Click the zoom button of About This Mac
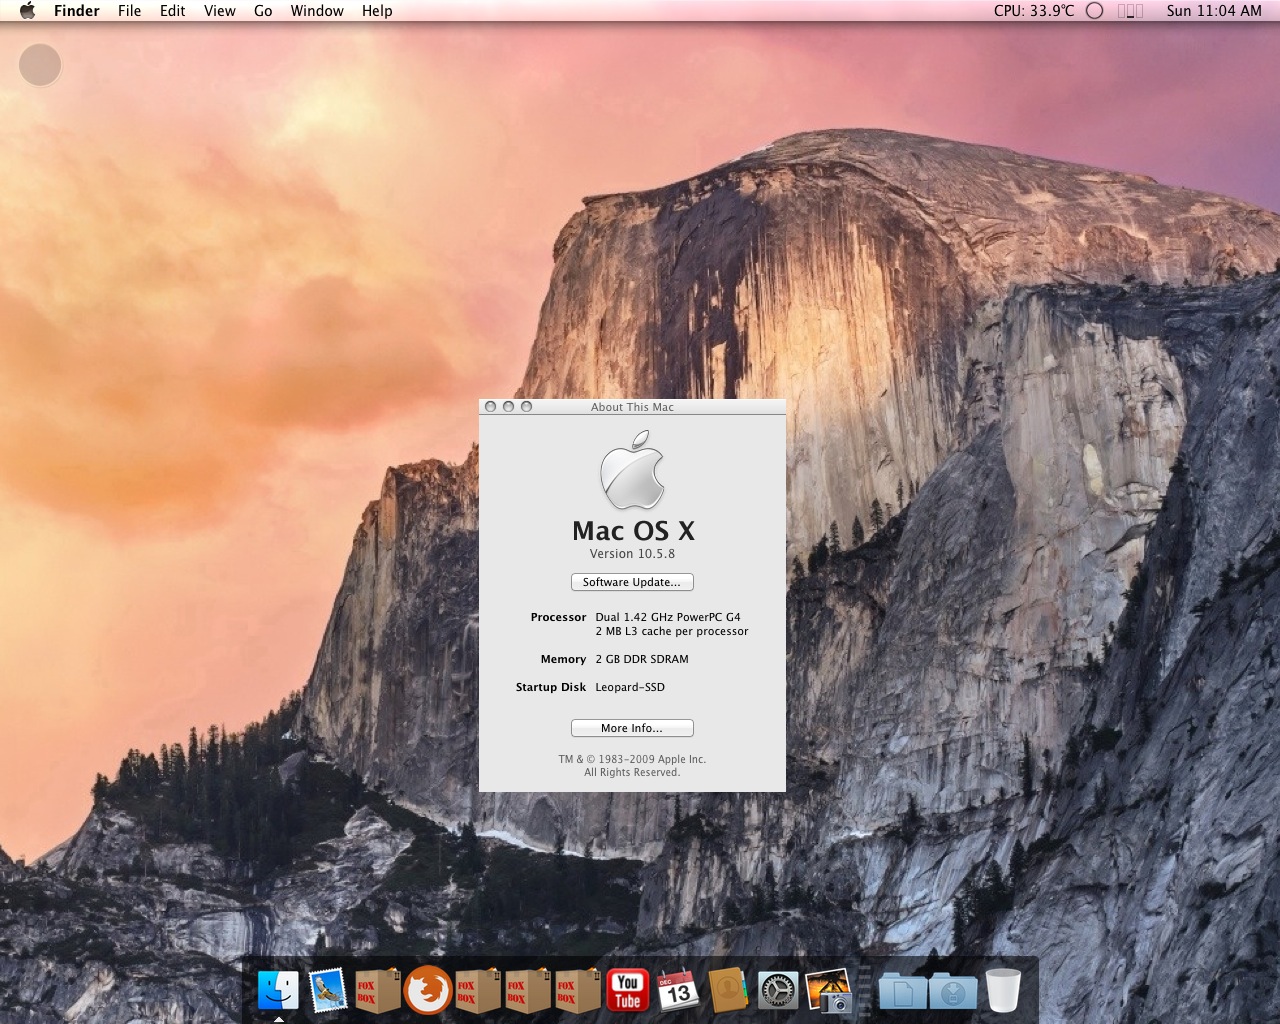1280x1024 pixels. [x=526, y=407]
